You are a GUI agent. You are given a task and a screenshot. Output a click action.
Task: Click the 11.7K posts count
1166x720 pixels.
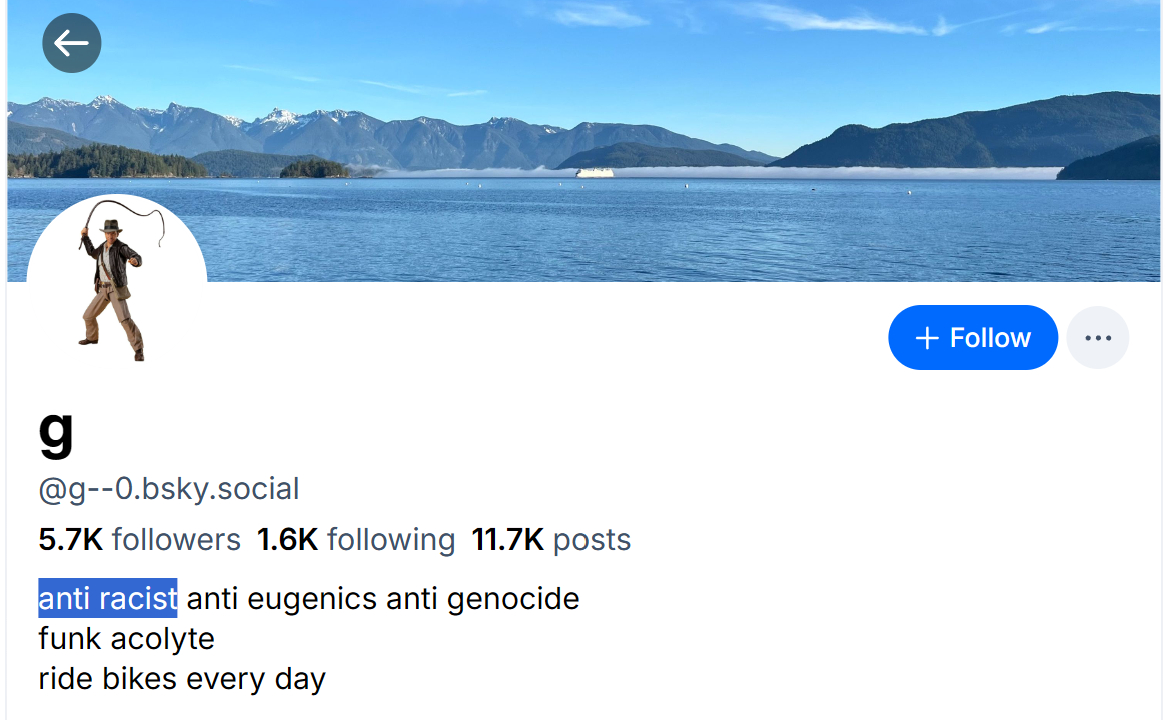click(551, 540)
